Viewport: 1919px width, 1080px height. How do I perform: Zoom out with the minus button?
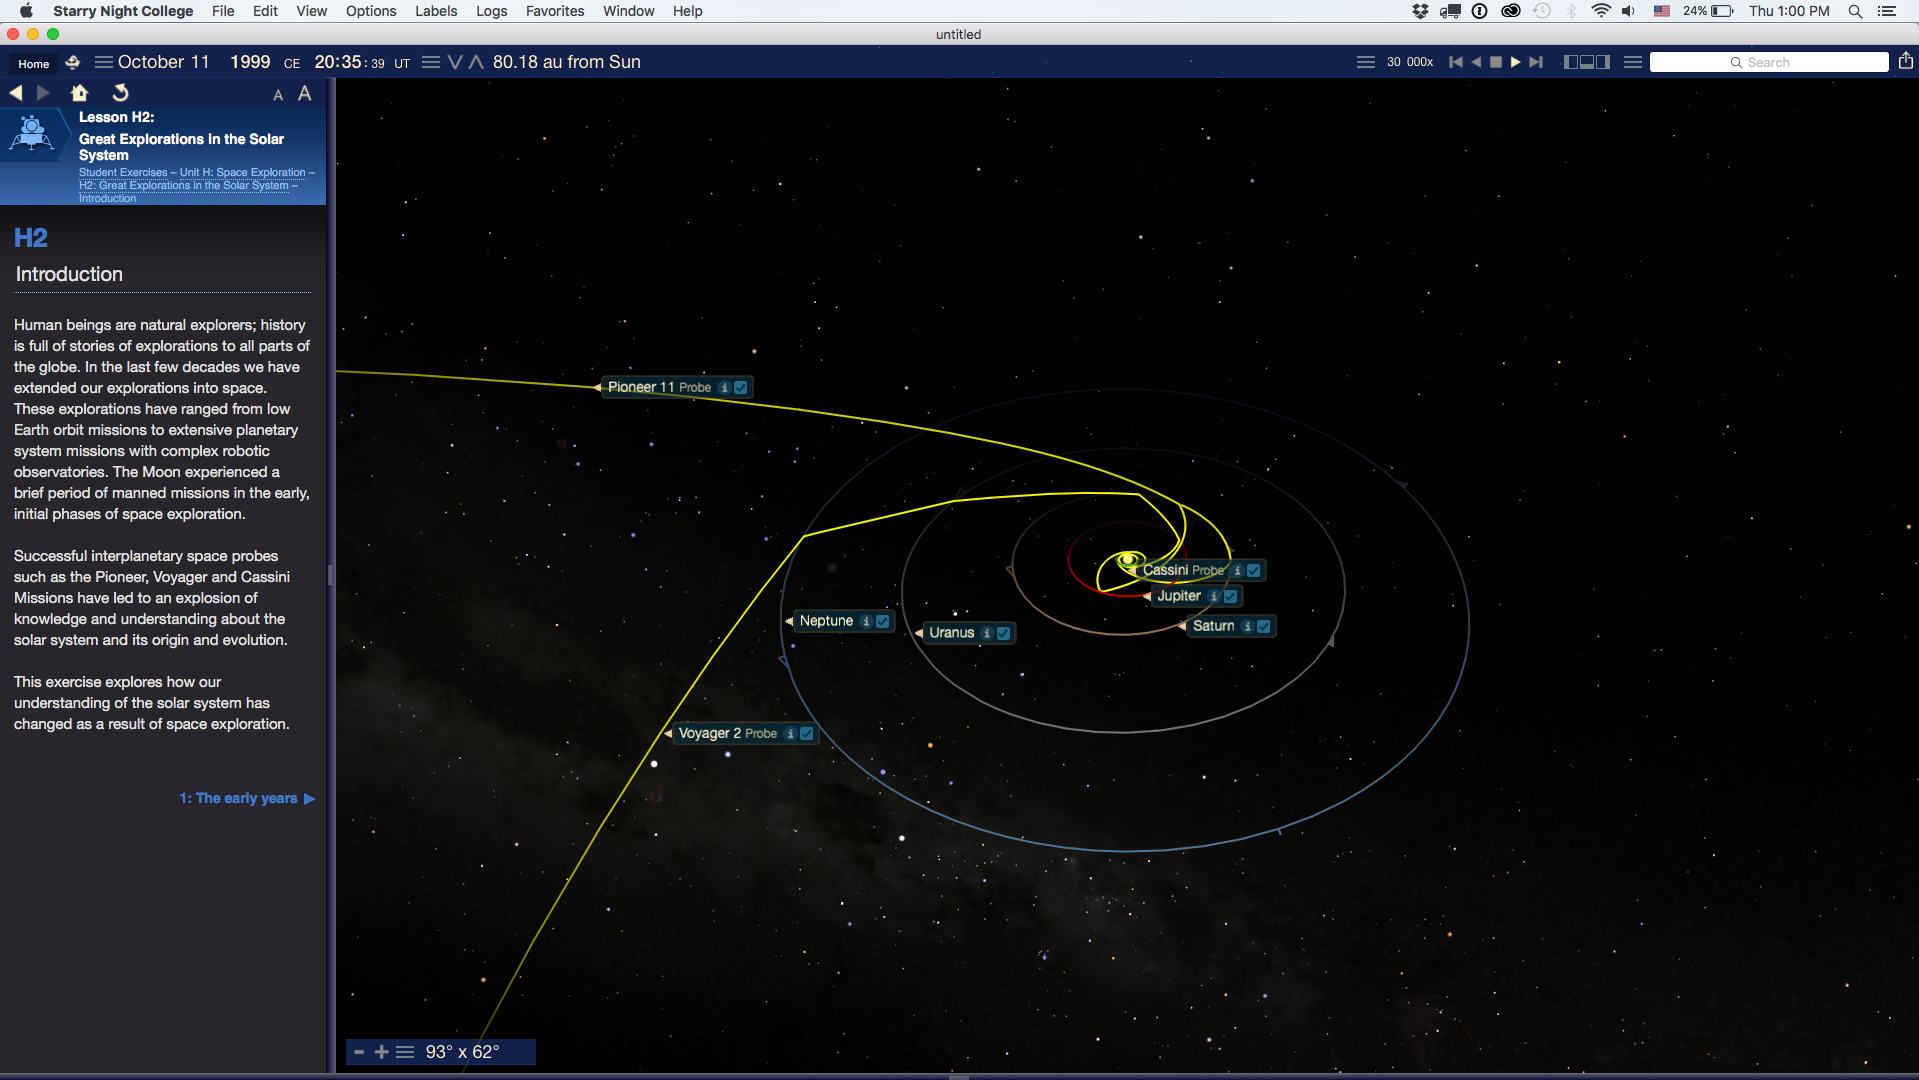pyautogui.click(x=359, y=1052)
